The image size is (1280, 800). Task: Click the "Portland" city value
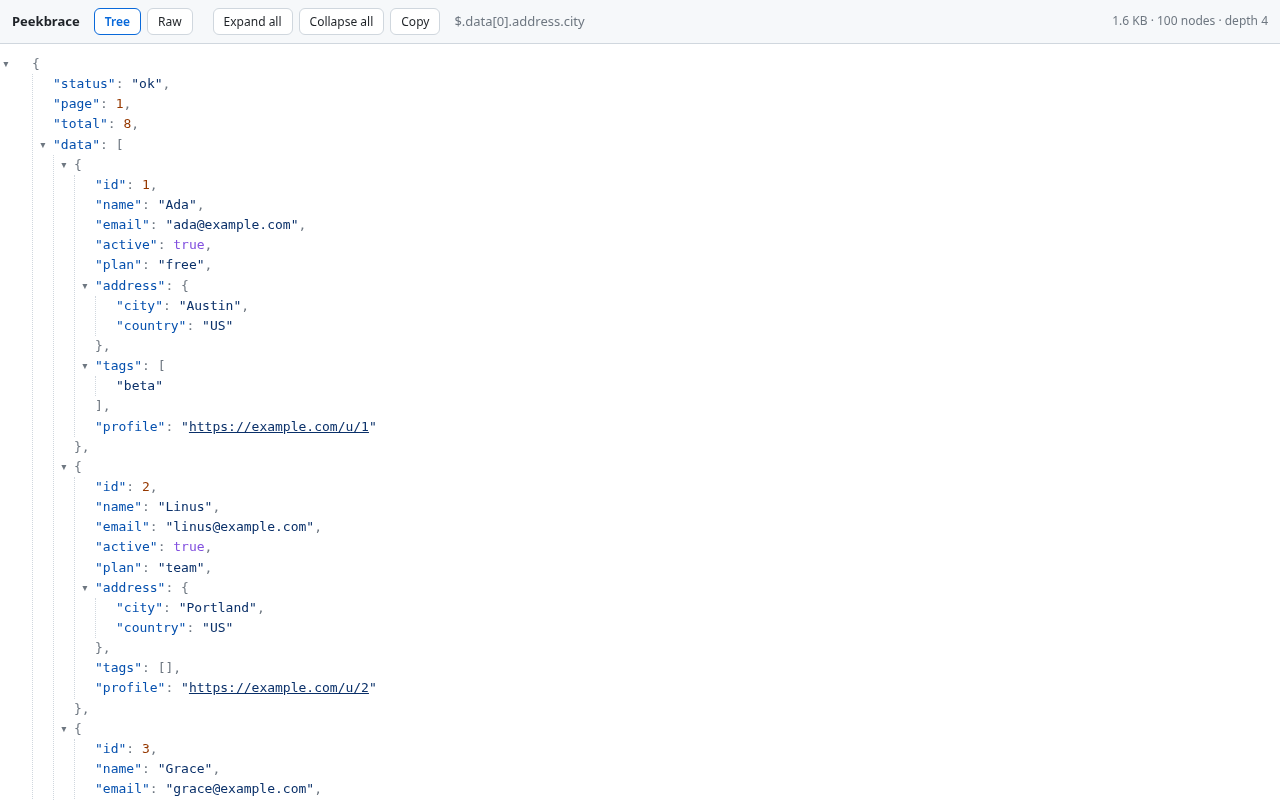coord(218,607)
